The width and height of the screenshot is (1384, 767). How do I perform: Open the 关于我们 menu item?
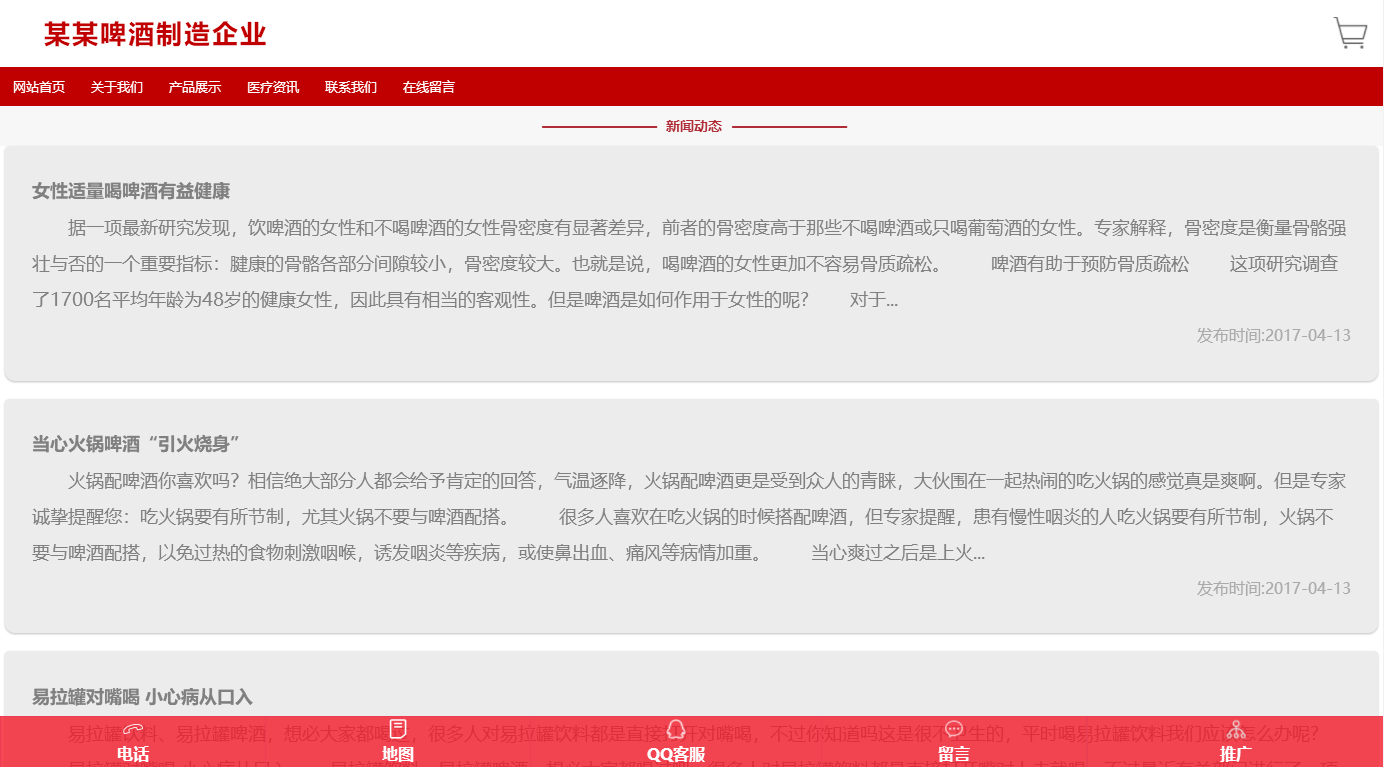pos(117,87)
